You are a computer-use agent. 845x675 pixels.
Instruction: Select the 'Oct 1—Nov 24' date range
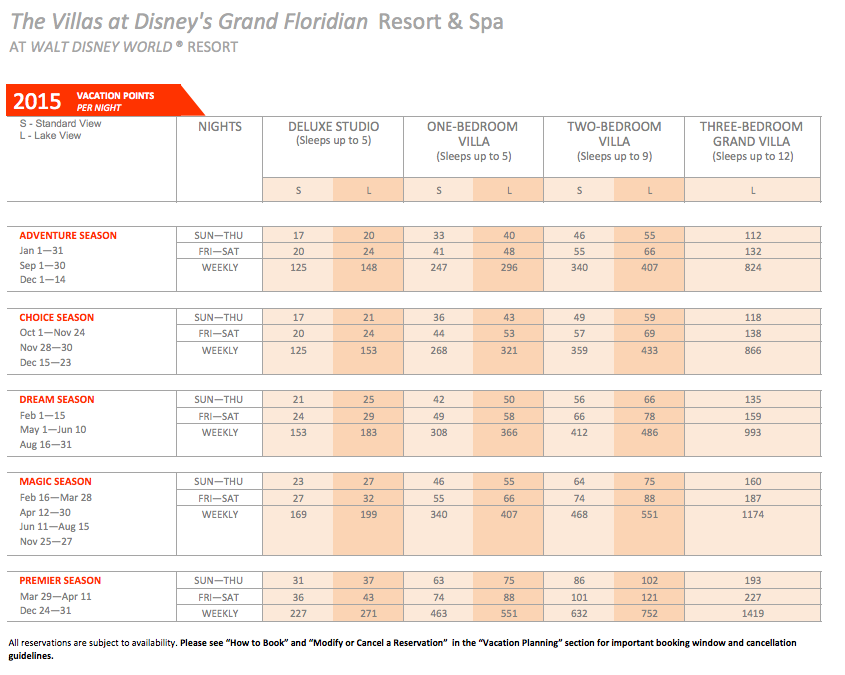[52, 333]
